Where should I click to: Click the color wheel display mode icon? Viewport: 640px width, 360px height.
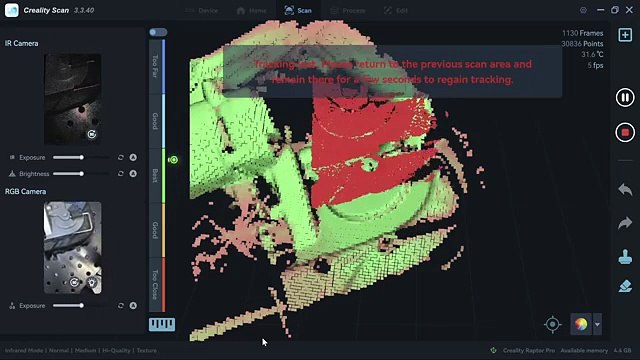pyautogui.click(x=581, y=324)
